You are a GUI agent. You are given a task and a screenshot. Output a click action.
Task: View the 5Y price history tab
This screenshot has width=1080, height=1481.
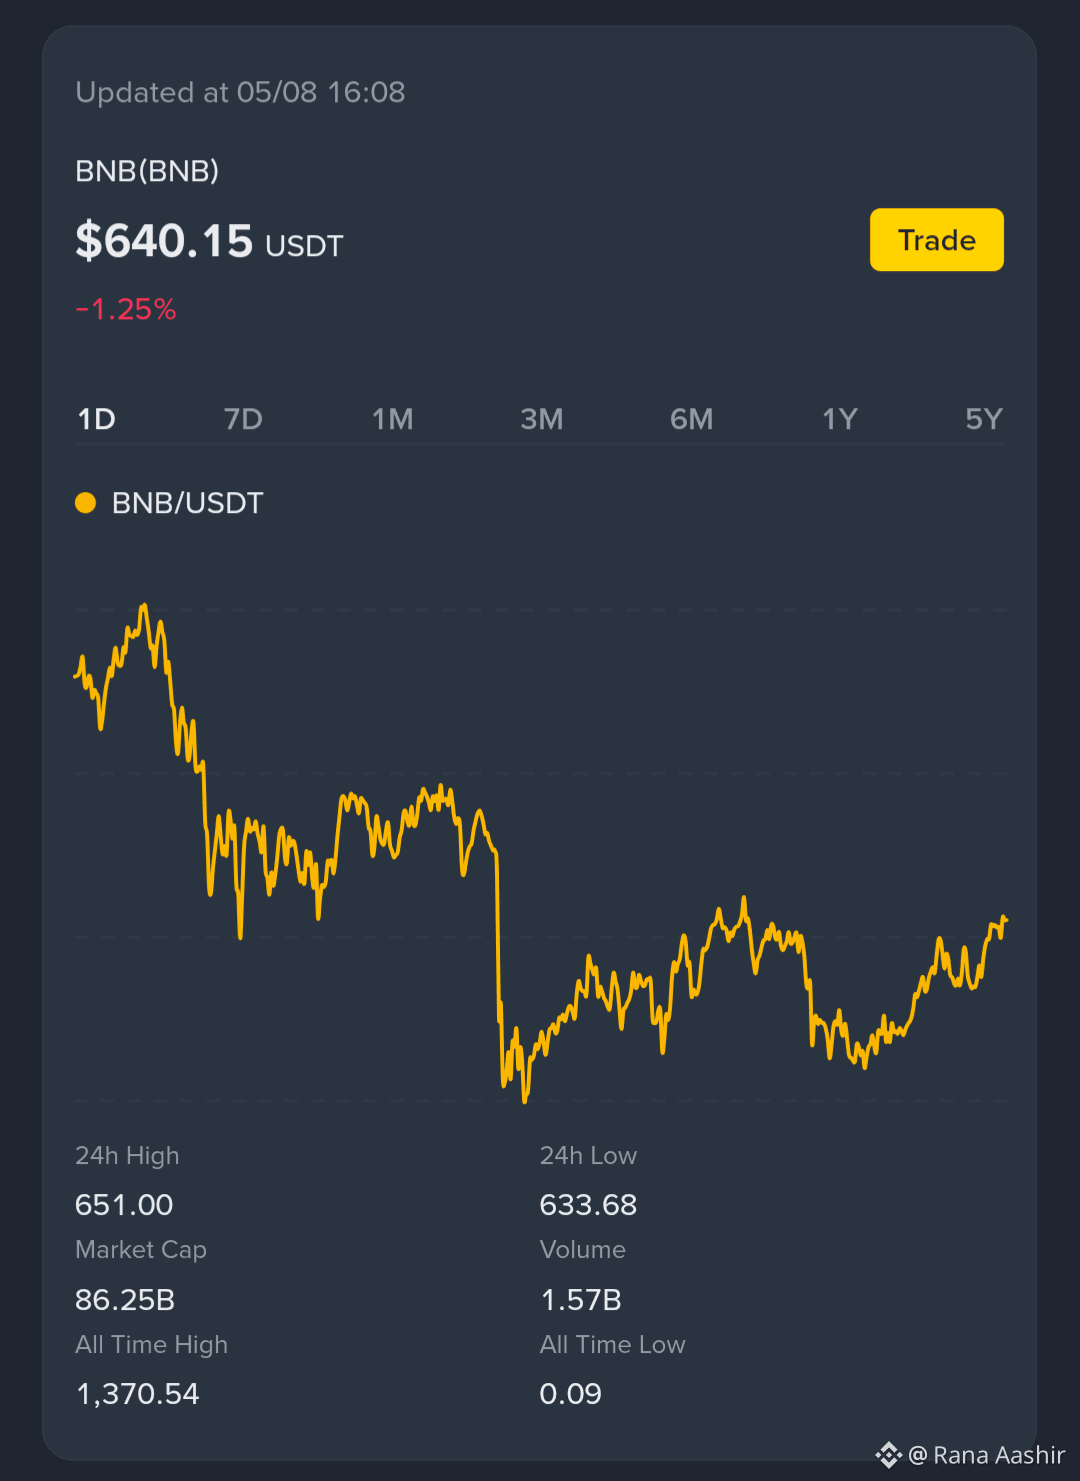click(x=984, y=419)
